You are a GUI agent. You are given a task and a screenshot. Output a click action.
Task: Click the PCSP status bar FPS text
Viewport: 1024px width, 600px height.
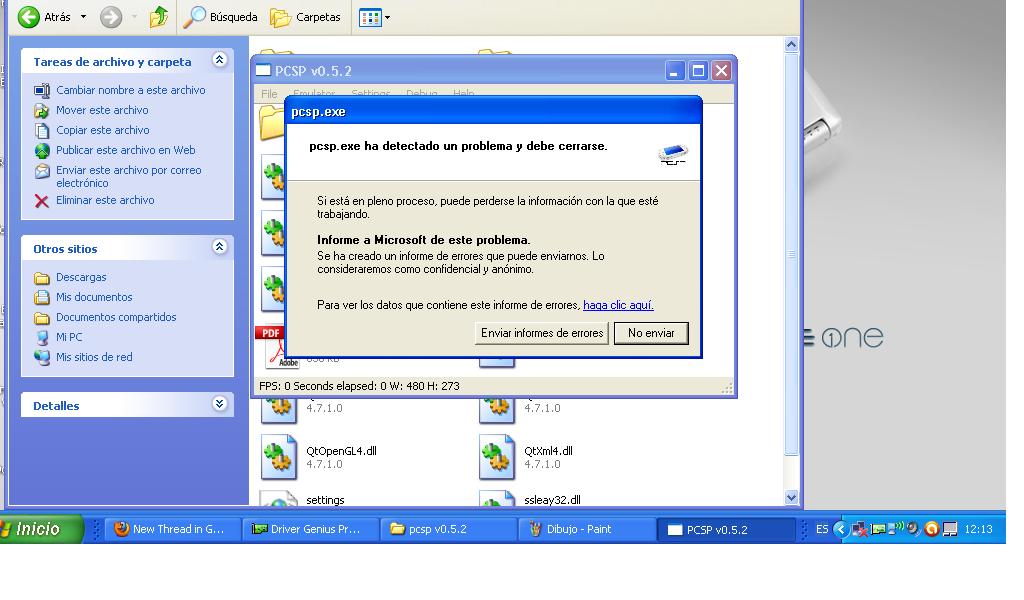359,386
